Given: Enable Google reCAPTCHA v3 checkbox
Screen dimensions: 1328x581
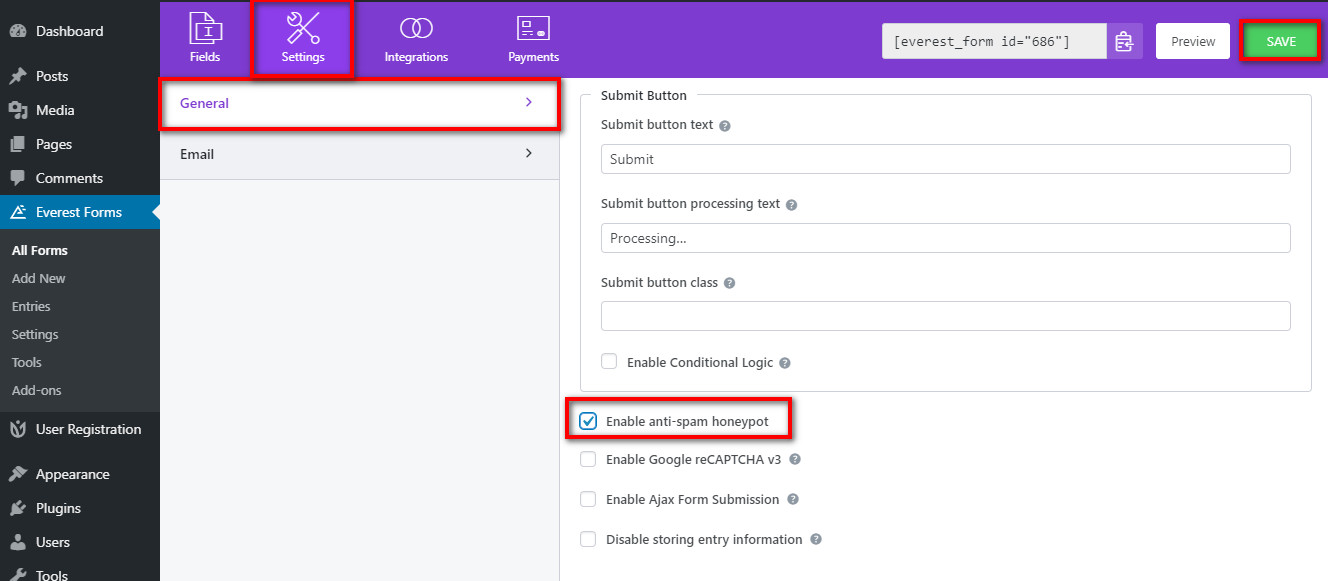Looking at the screenshot, I should [588, 459].
